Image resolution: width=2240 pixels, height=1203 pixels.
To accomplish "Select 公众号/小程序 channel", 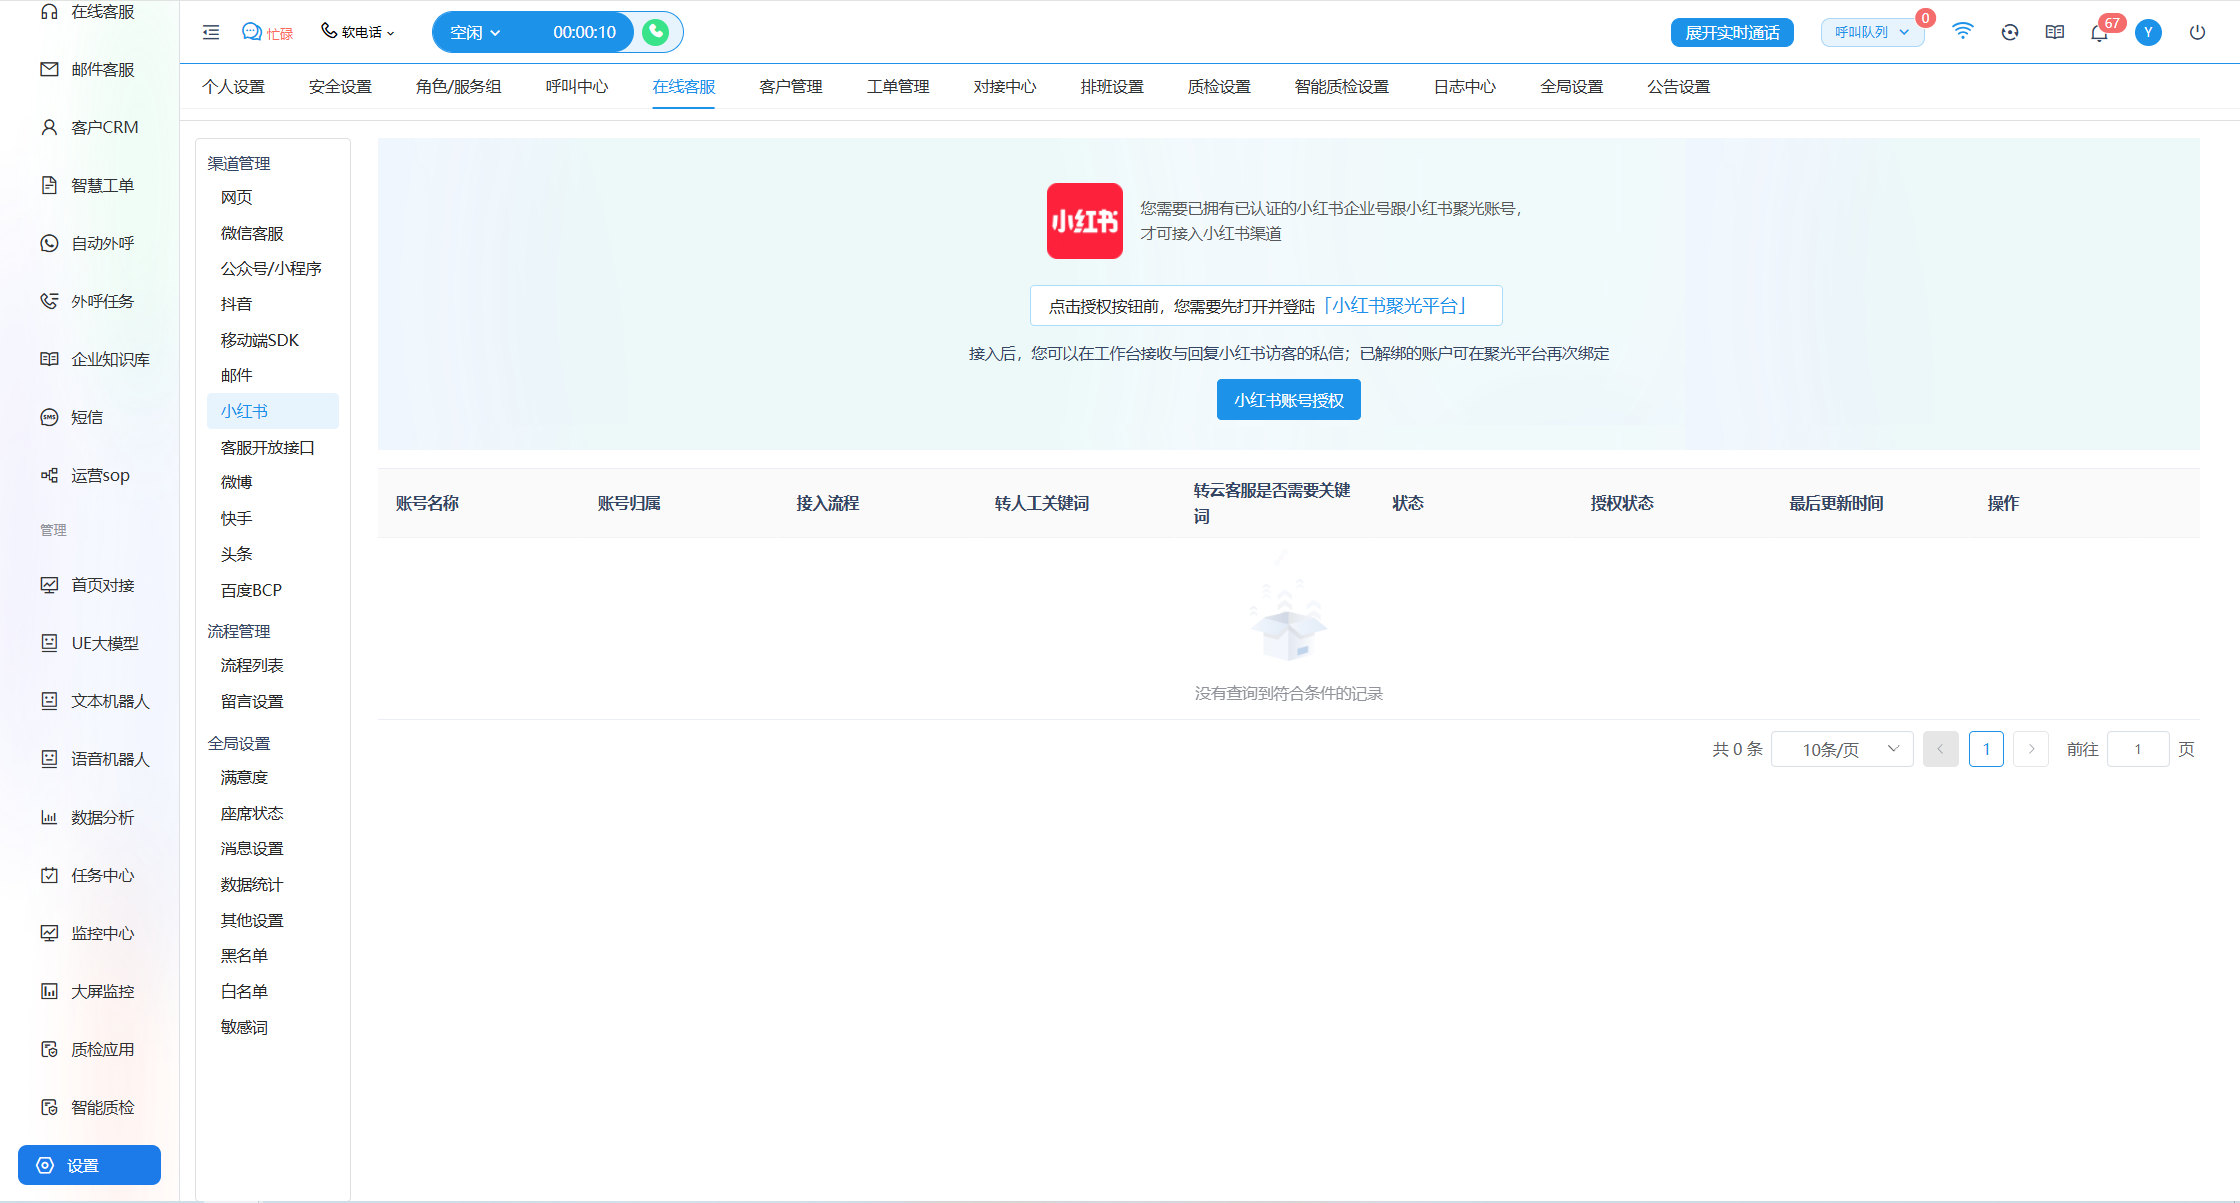I will pyautogui.click(x=271, y=269).
